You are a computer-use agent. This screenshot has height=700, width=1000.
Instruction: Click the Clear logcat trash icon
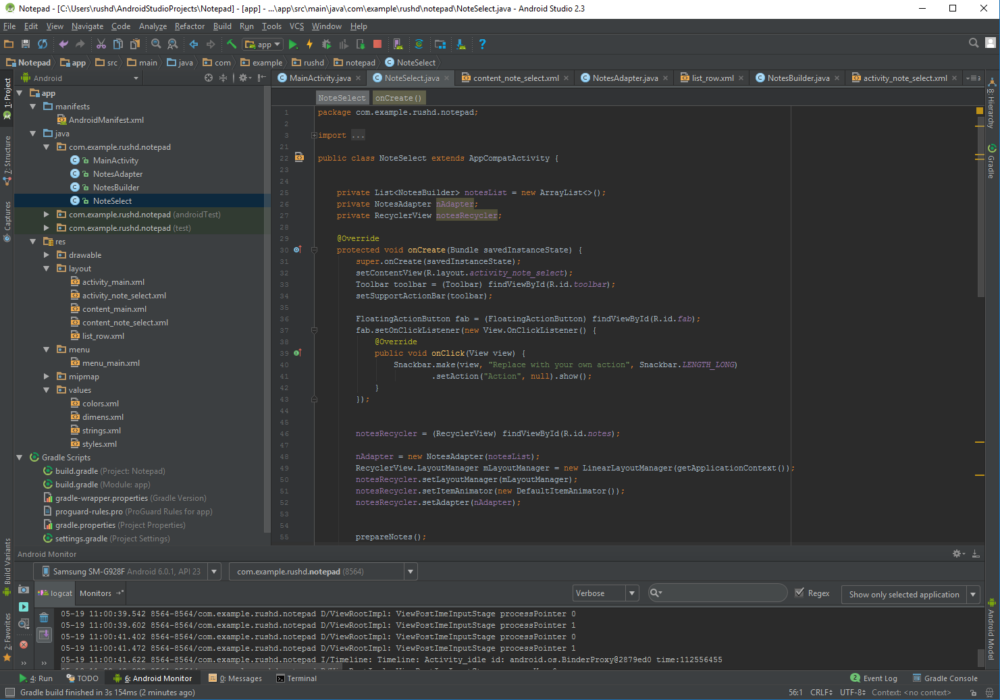pyautogui.click(x=44, y=618)
